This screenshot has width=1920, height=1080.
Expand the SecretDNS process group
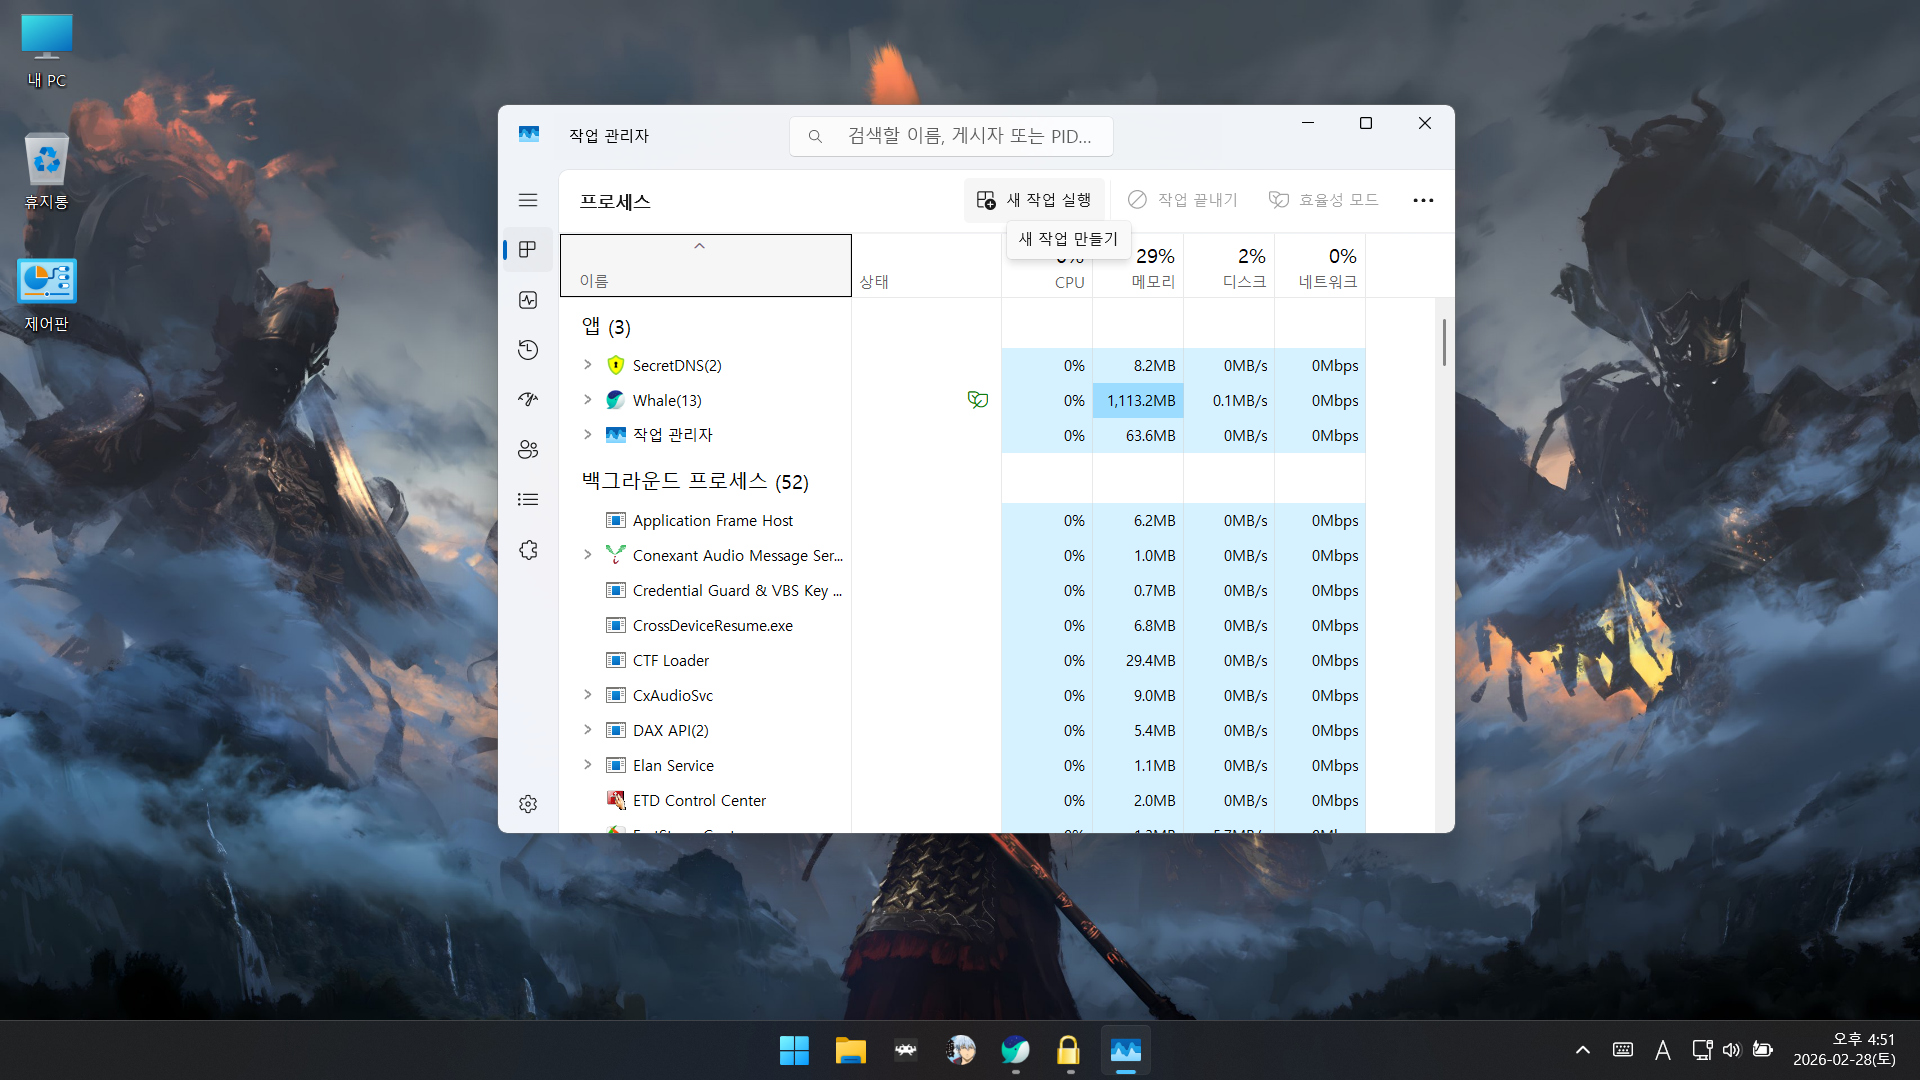588,365
